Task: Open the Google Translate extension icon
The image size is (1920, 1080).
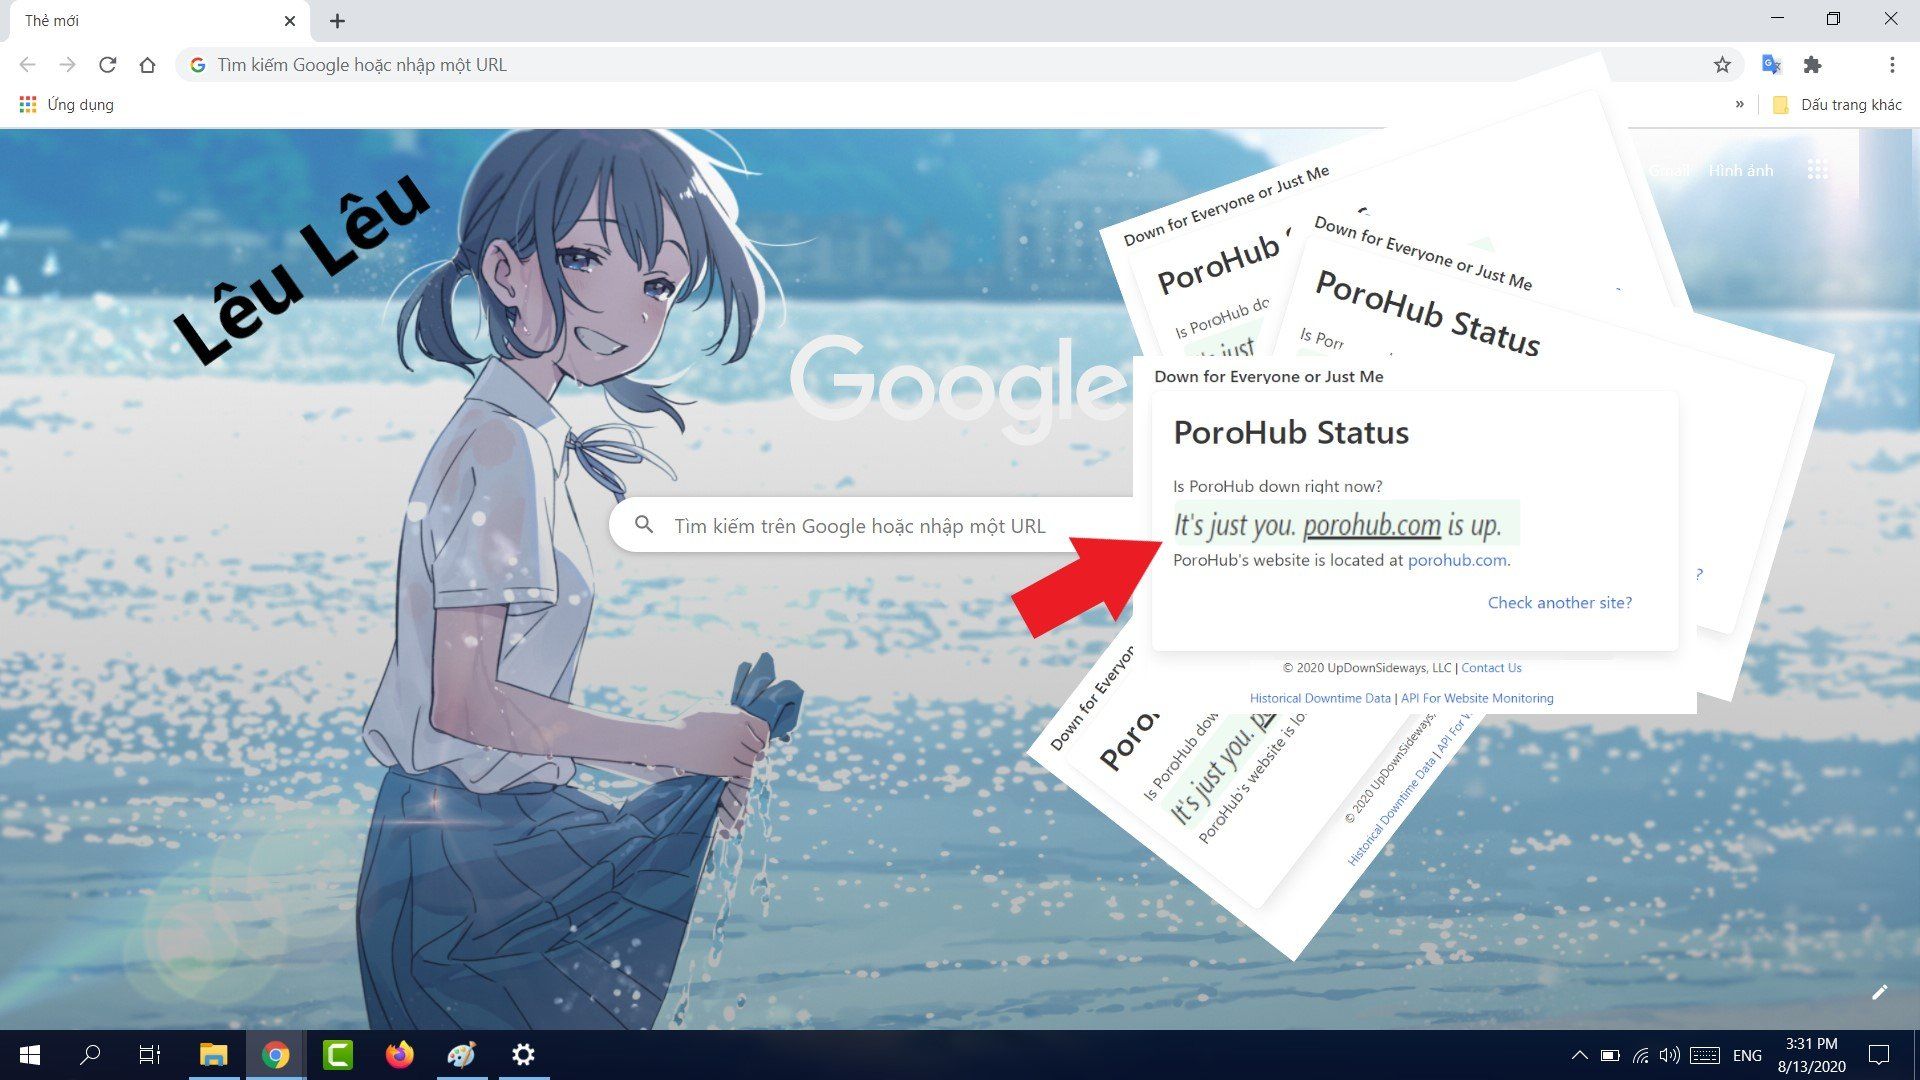Action: click(x=1771, y=65)
